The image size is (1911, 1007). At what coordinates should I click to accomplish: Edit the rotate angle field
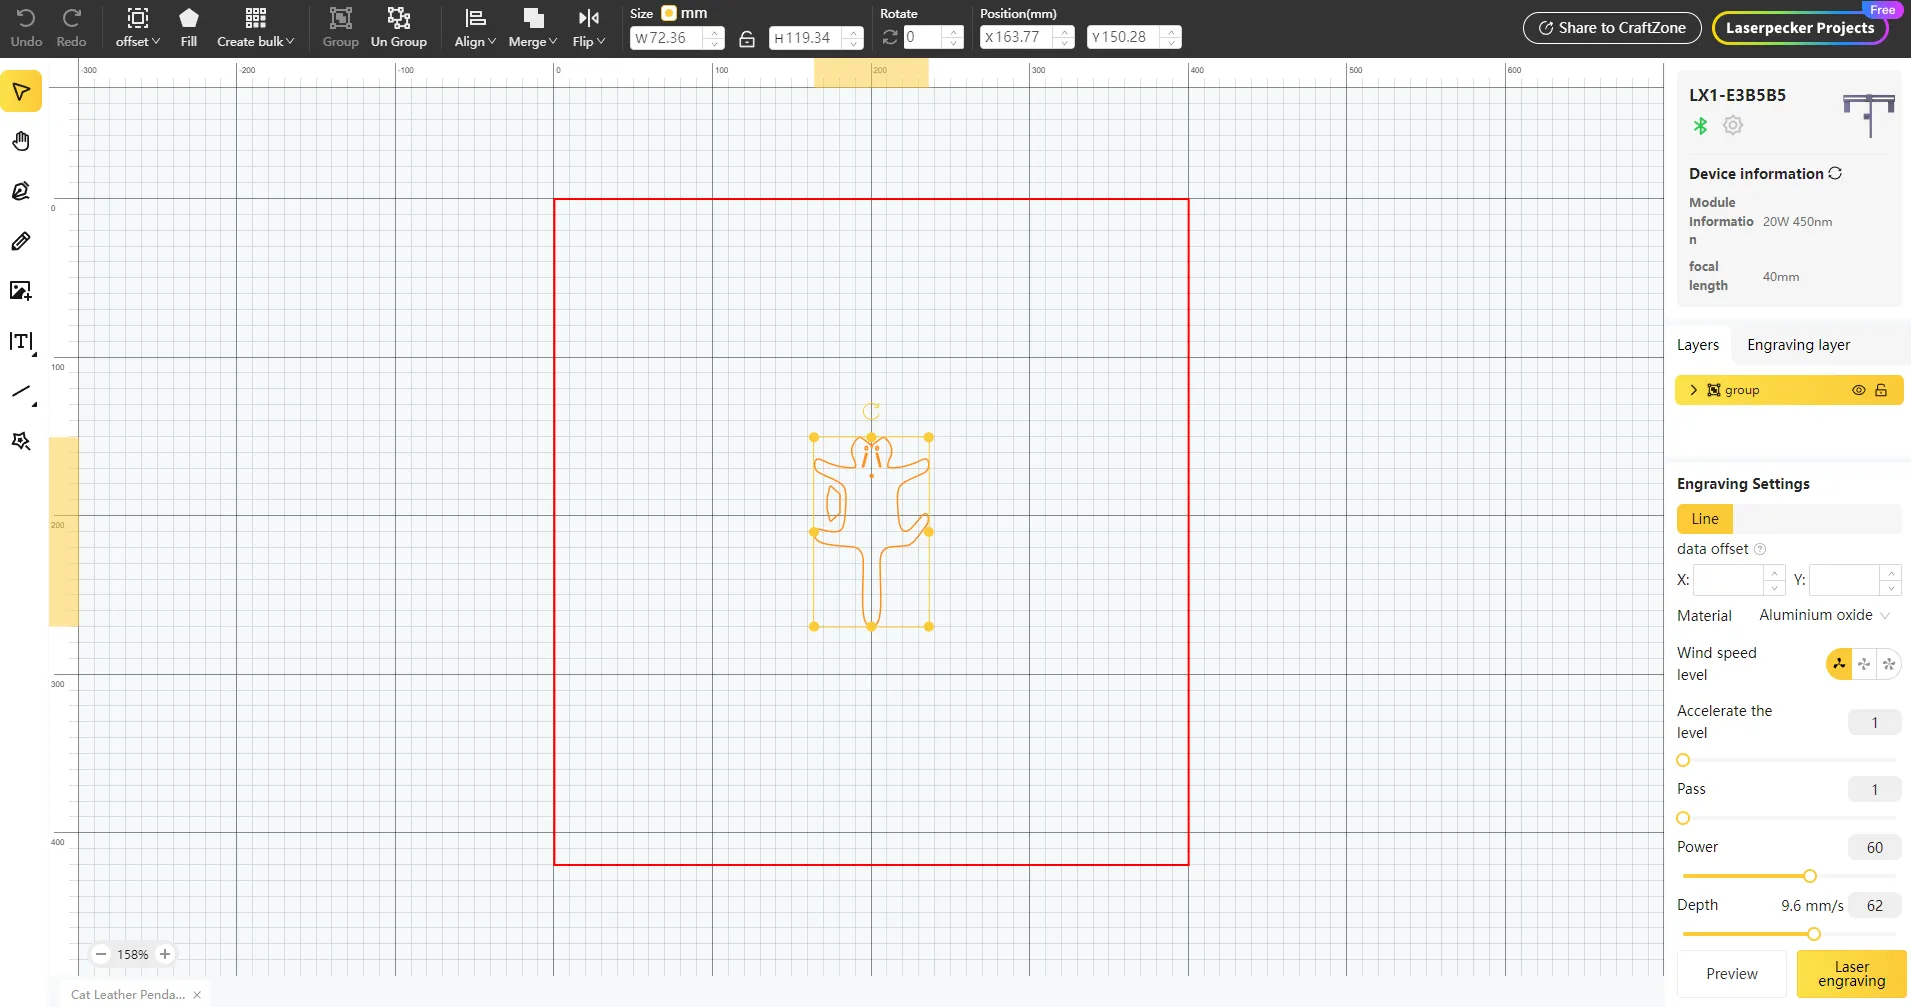pos(933,38)
